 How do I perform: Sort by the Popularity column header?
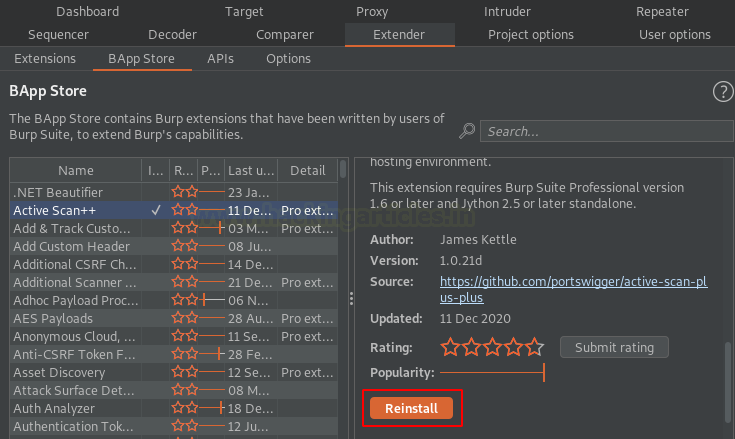click(x=211, y=171)
